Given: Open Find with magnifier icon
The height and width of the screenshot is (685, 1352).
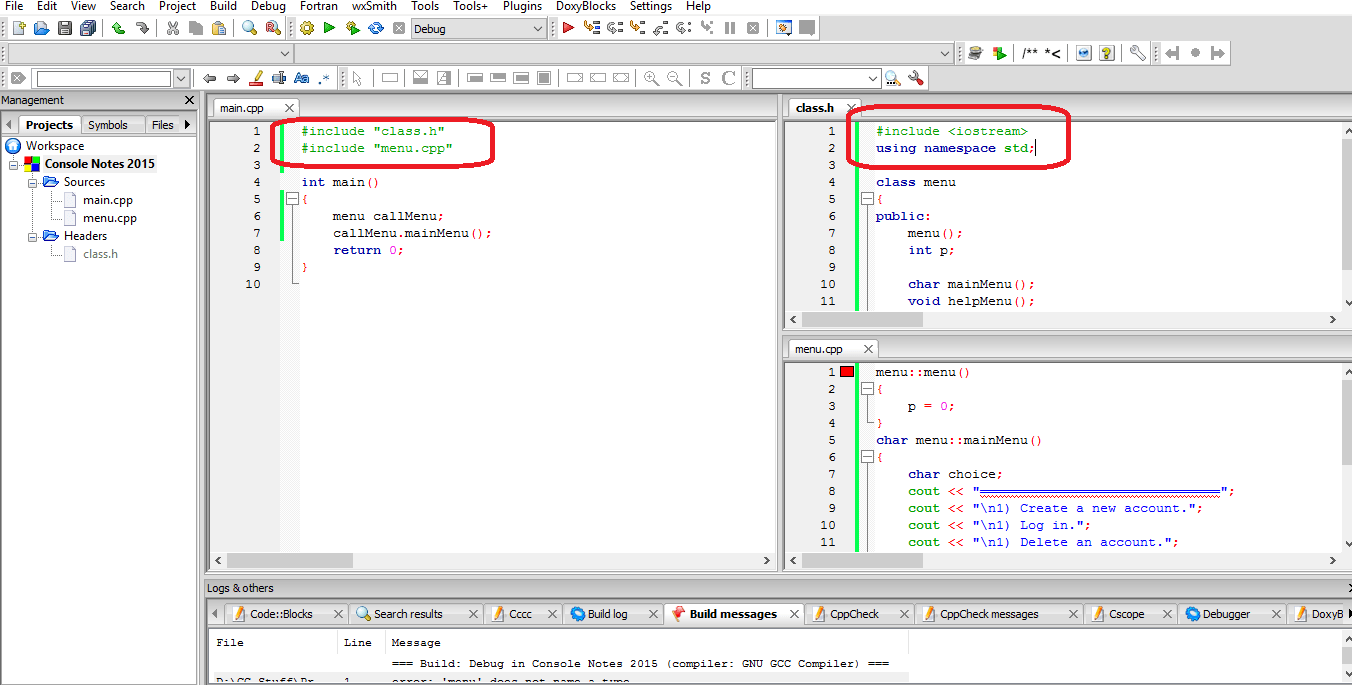Looking at the screenshot, I should pos(249,28).
